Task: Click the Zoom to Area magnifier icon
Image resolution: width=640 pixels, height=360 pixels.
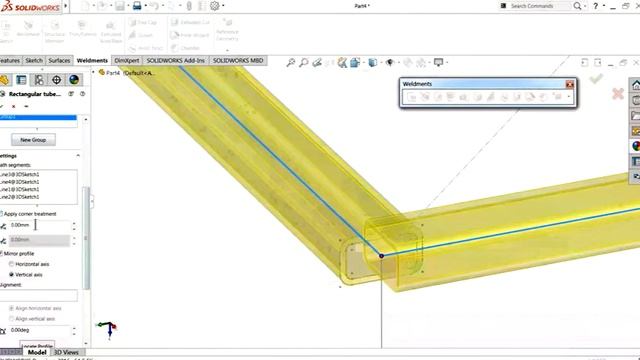Action: tap(304, 62)
